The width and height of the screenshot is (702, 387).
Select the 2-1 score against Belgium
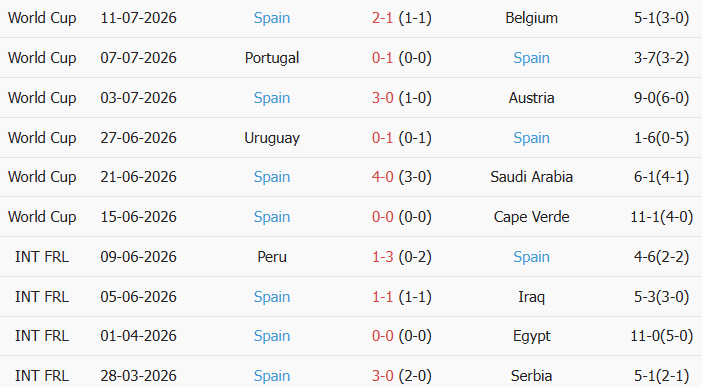(382, 18)
